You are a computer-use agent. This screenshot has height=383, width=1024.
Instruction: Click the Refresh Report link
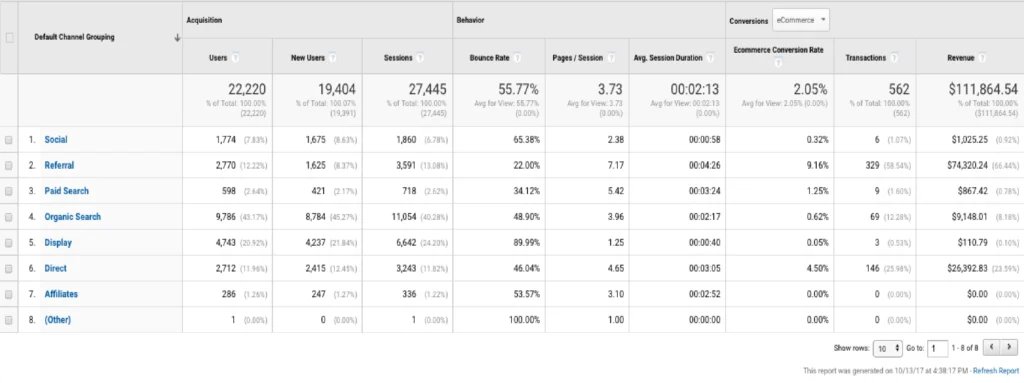pyautogui.click(x=995, y=371)
